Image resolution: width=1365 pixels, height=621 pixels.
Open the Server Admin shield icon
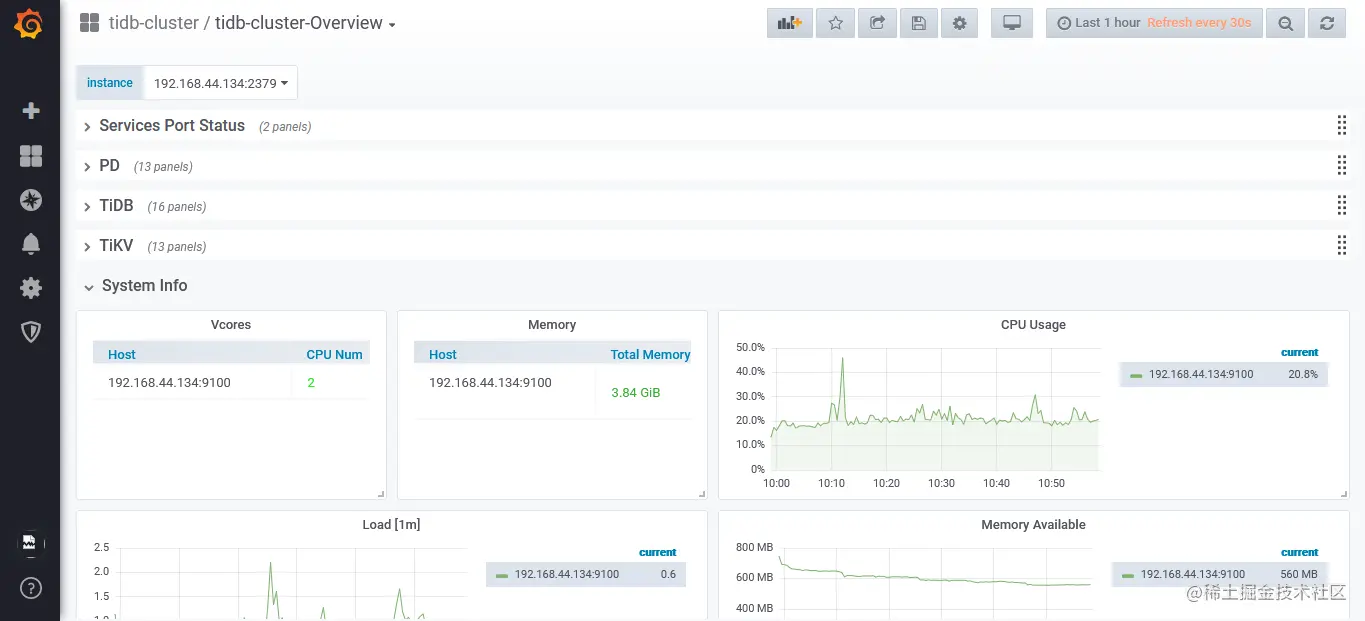[31, 332]
